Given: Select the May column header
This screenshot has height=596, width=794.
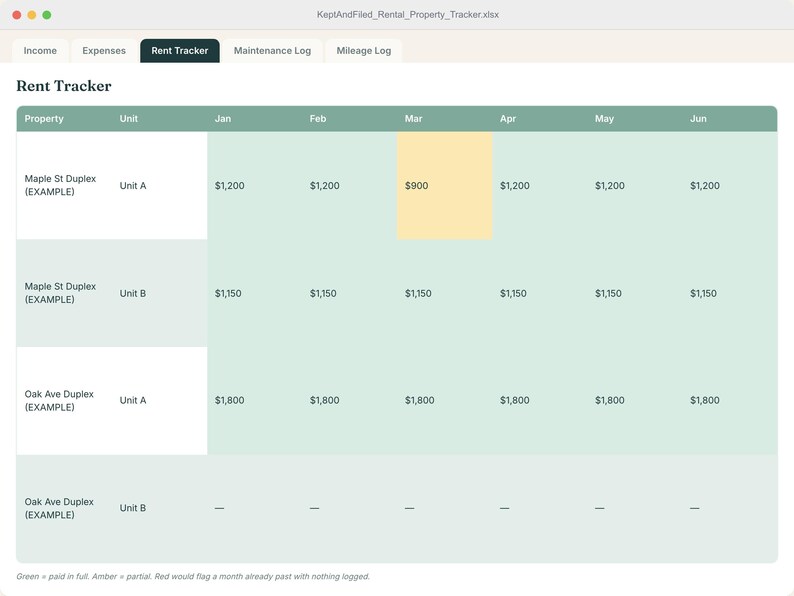Looking at the screenshot, I should pos(635,118).
